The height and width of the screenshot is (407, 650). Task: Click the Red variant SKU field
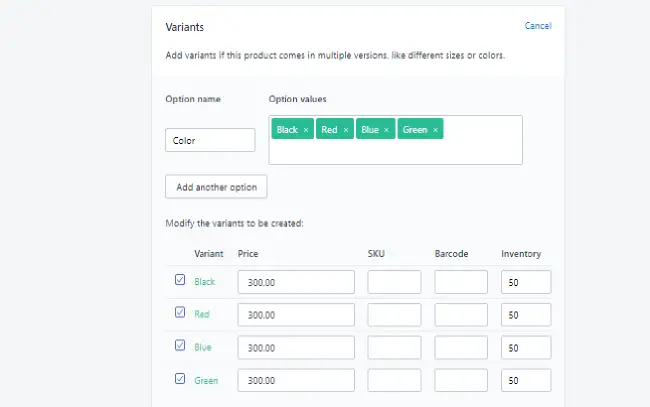point(394,315)
